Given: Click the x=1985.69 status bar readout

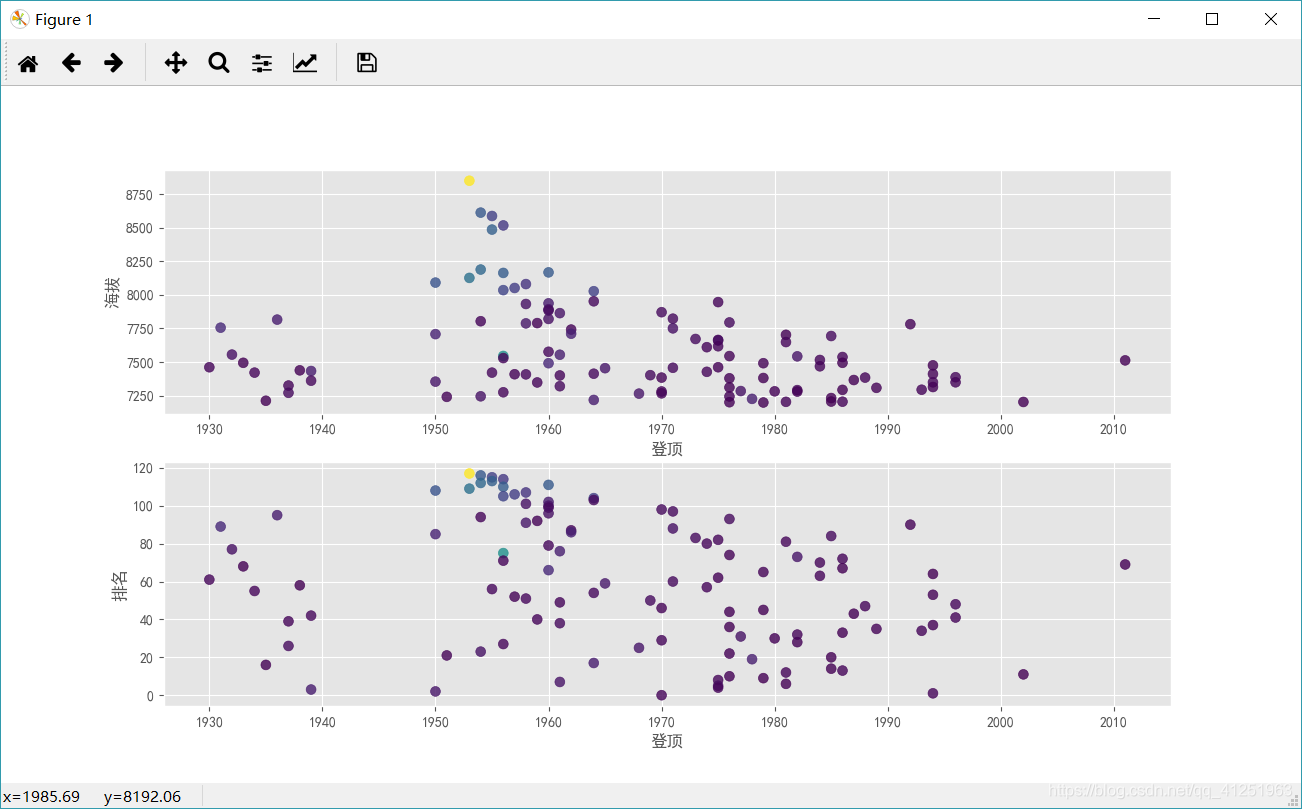Looking at the screenshot, I should coord(42,796).
